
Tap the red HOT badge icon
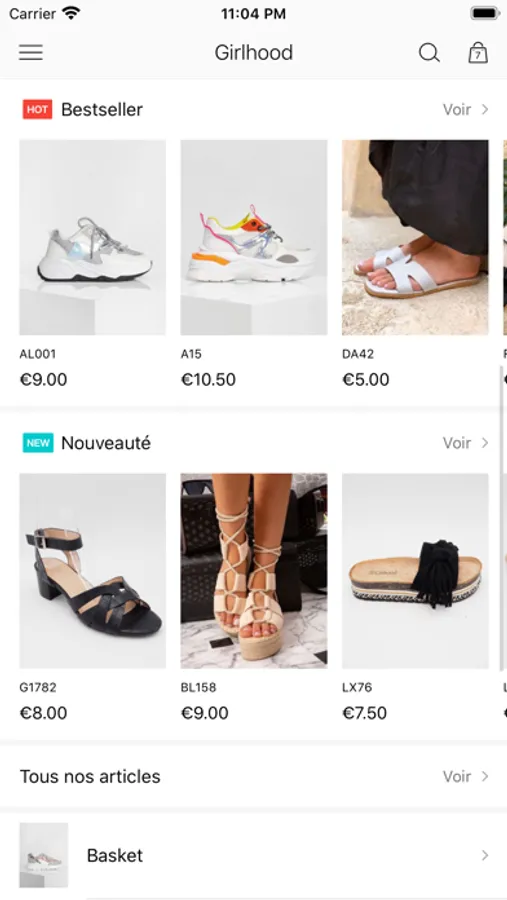[37, 109]
